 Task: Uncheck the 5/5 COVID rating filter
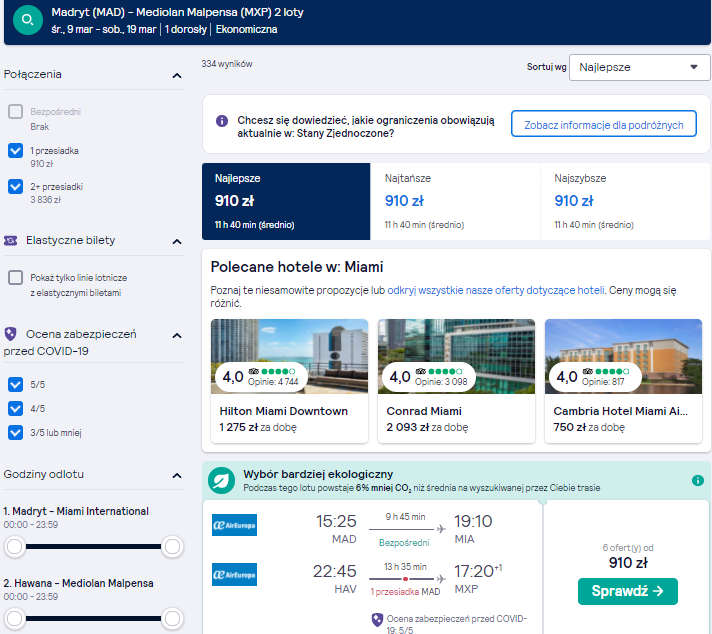[15, 385]
